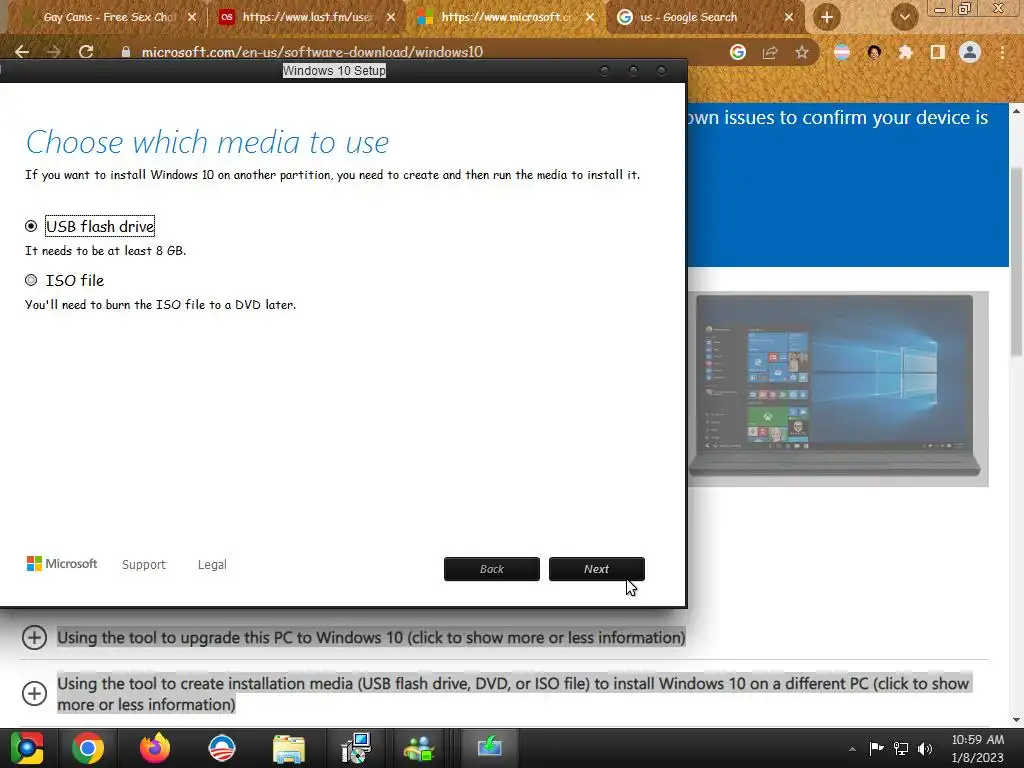This screenshot has width=1024, height=768.
Task: Show hidden tray icons arrow
Action: [x=852, y=749]
